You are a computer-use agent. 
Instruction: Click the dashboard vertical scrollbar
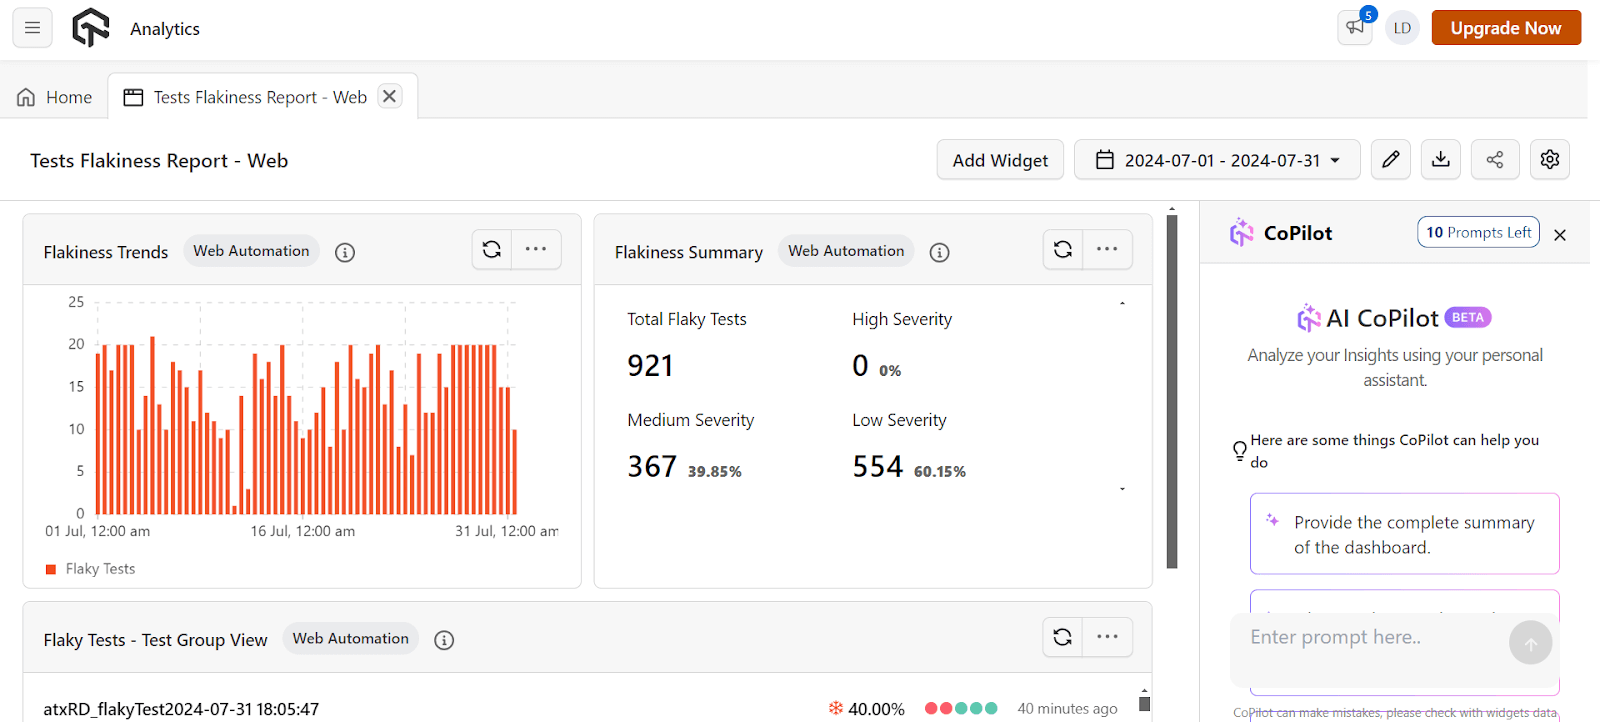coord(1172,390)
